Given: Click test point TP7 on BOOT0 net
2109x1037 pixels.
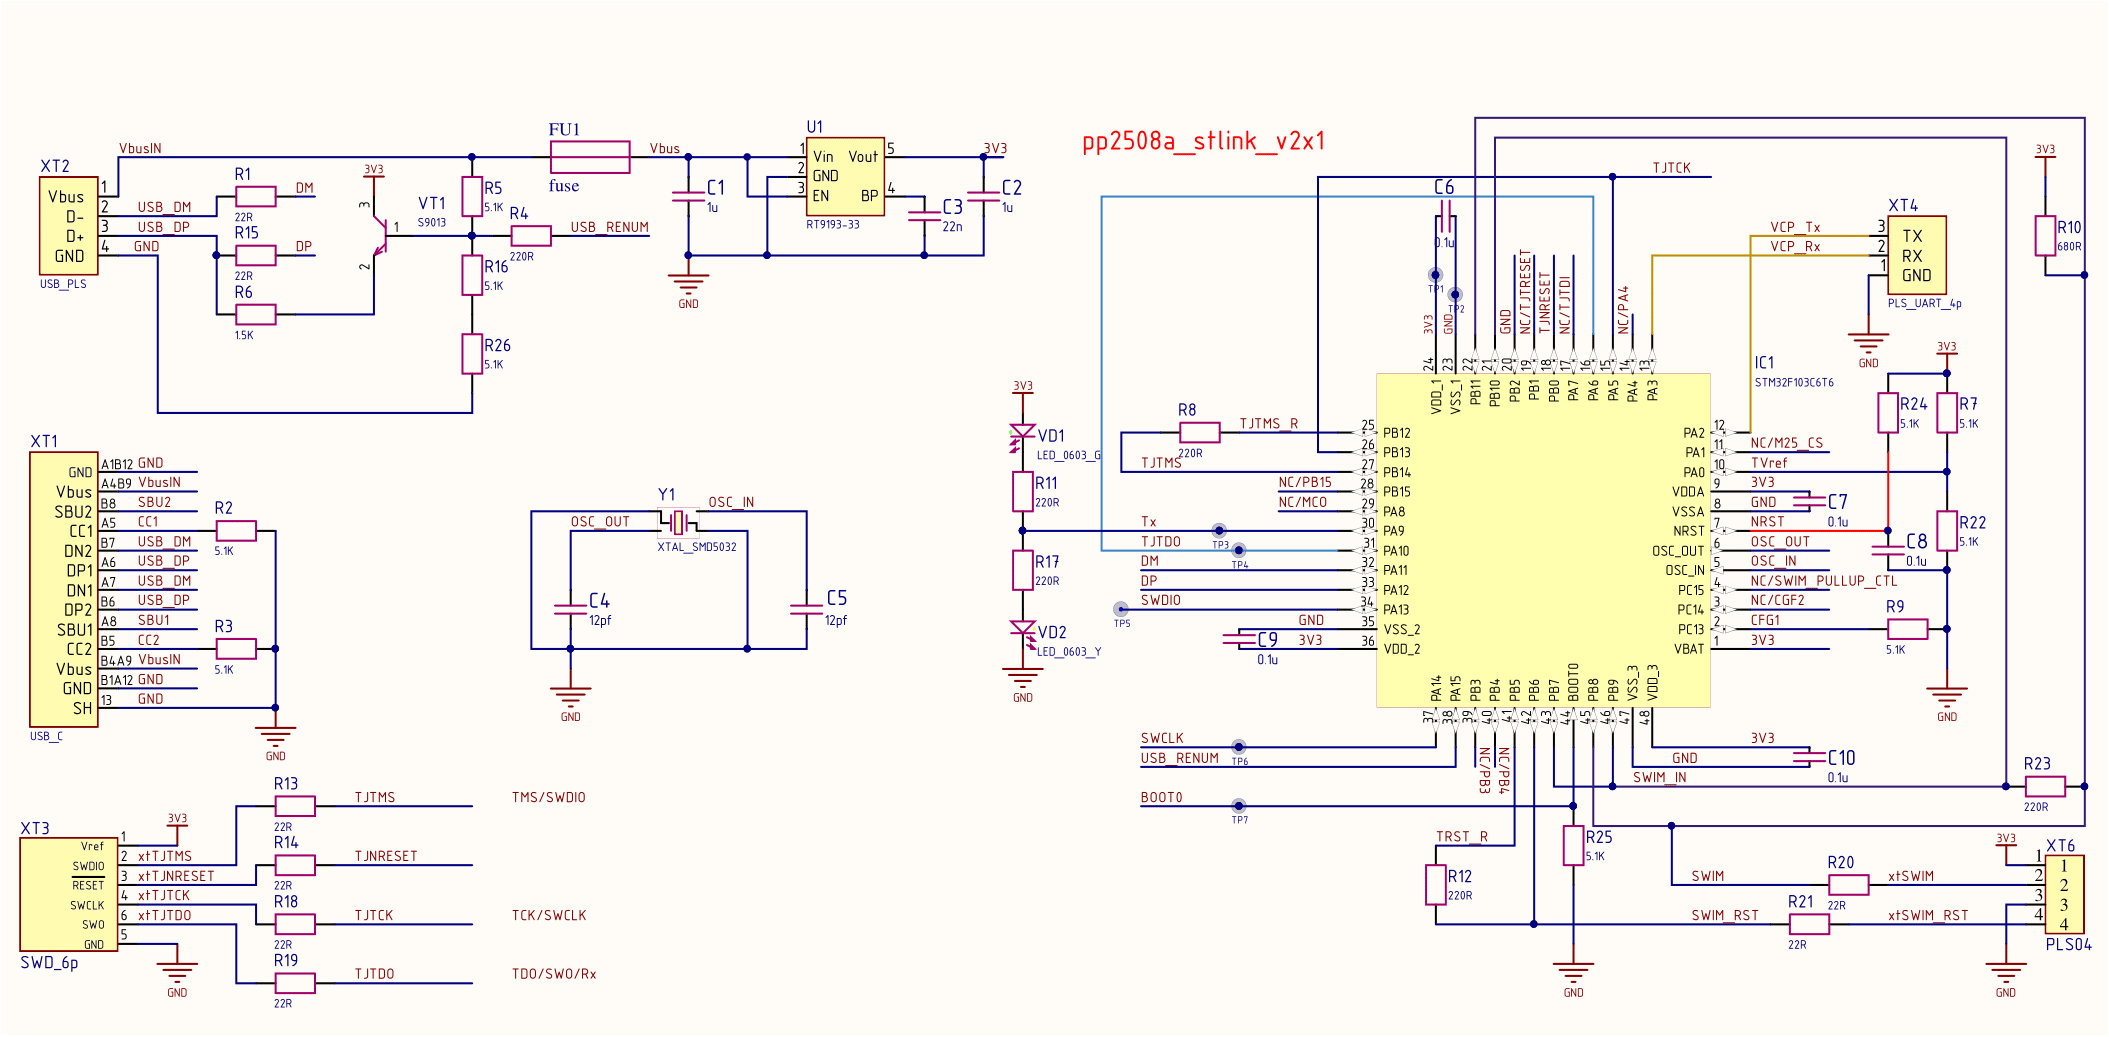Looking at the screenshot, I should (1239, 806).
